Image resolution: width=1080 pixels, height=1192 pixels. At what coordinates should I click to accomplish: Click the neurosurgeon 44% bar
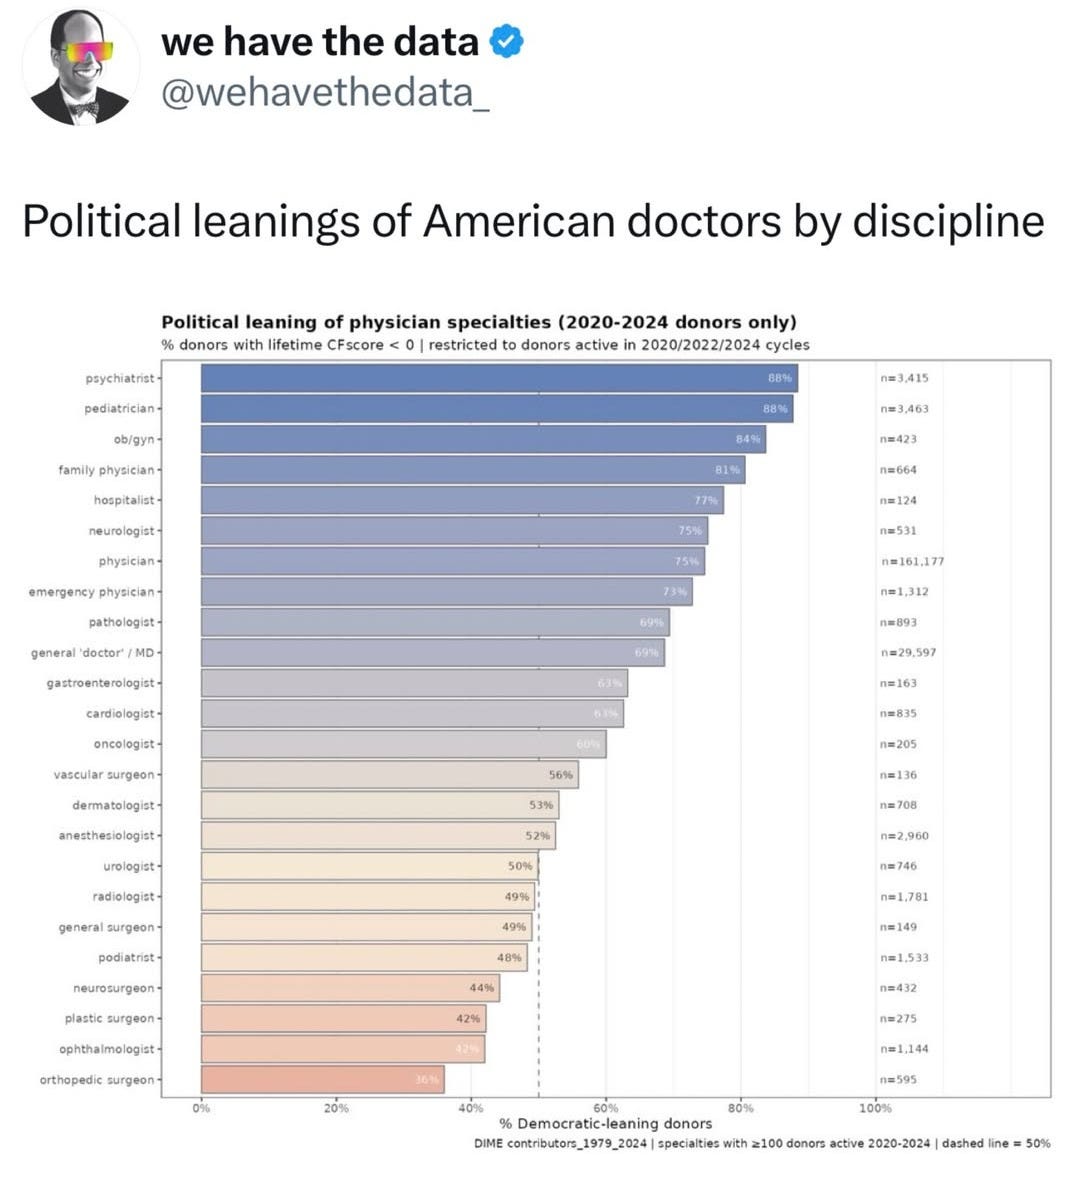(350, 988)
